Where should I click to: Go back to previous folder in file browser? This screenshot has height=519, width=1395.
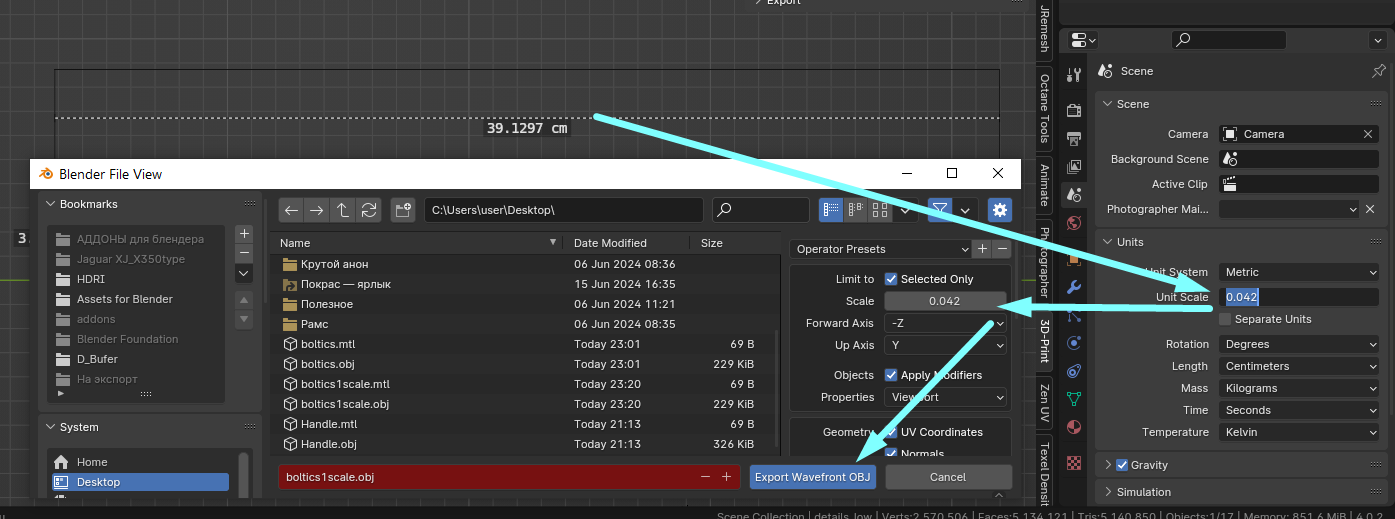[291, 210]
